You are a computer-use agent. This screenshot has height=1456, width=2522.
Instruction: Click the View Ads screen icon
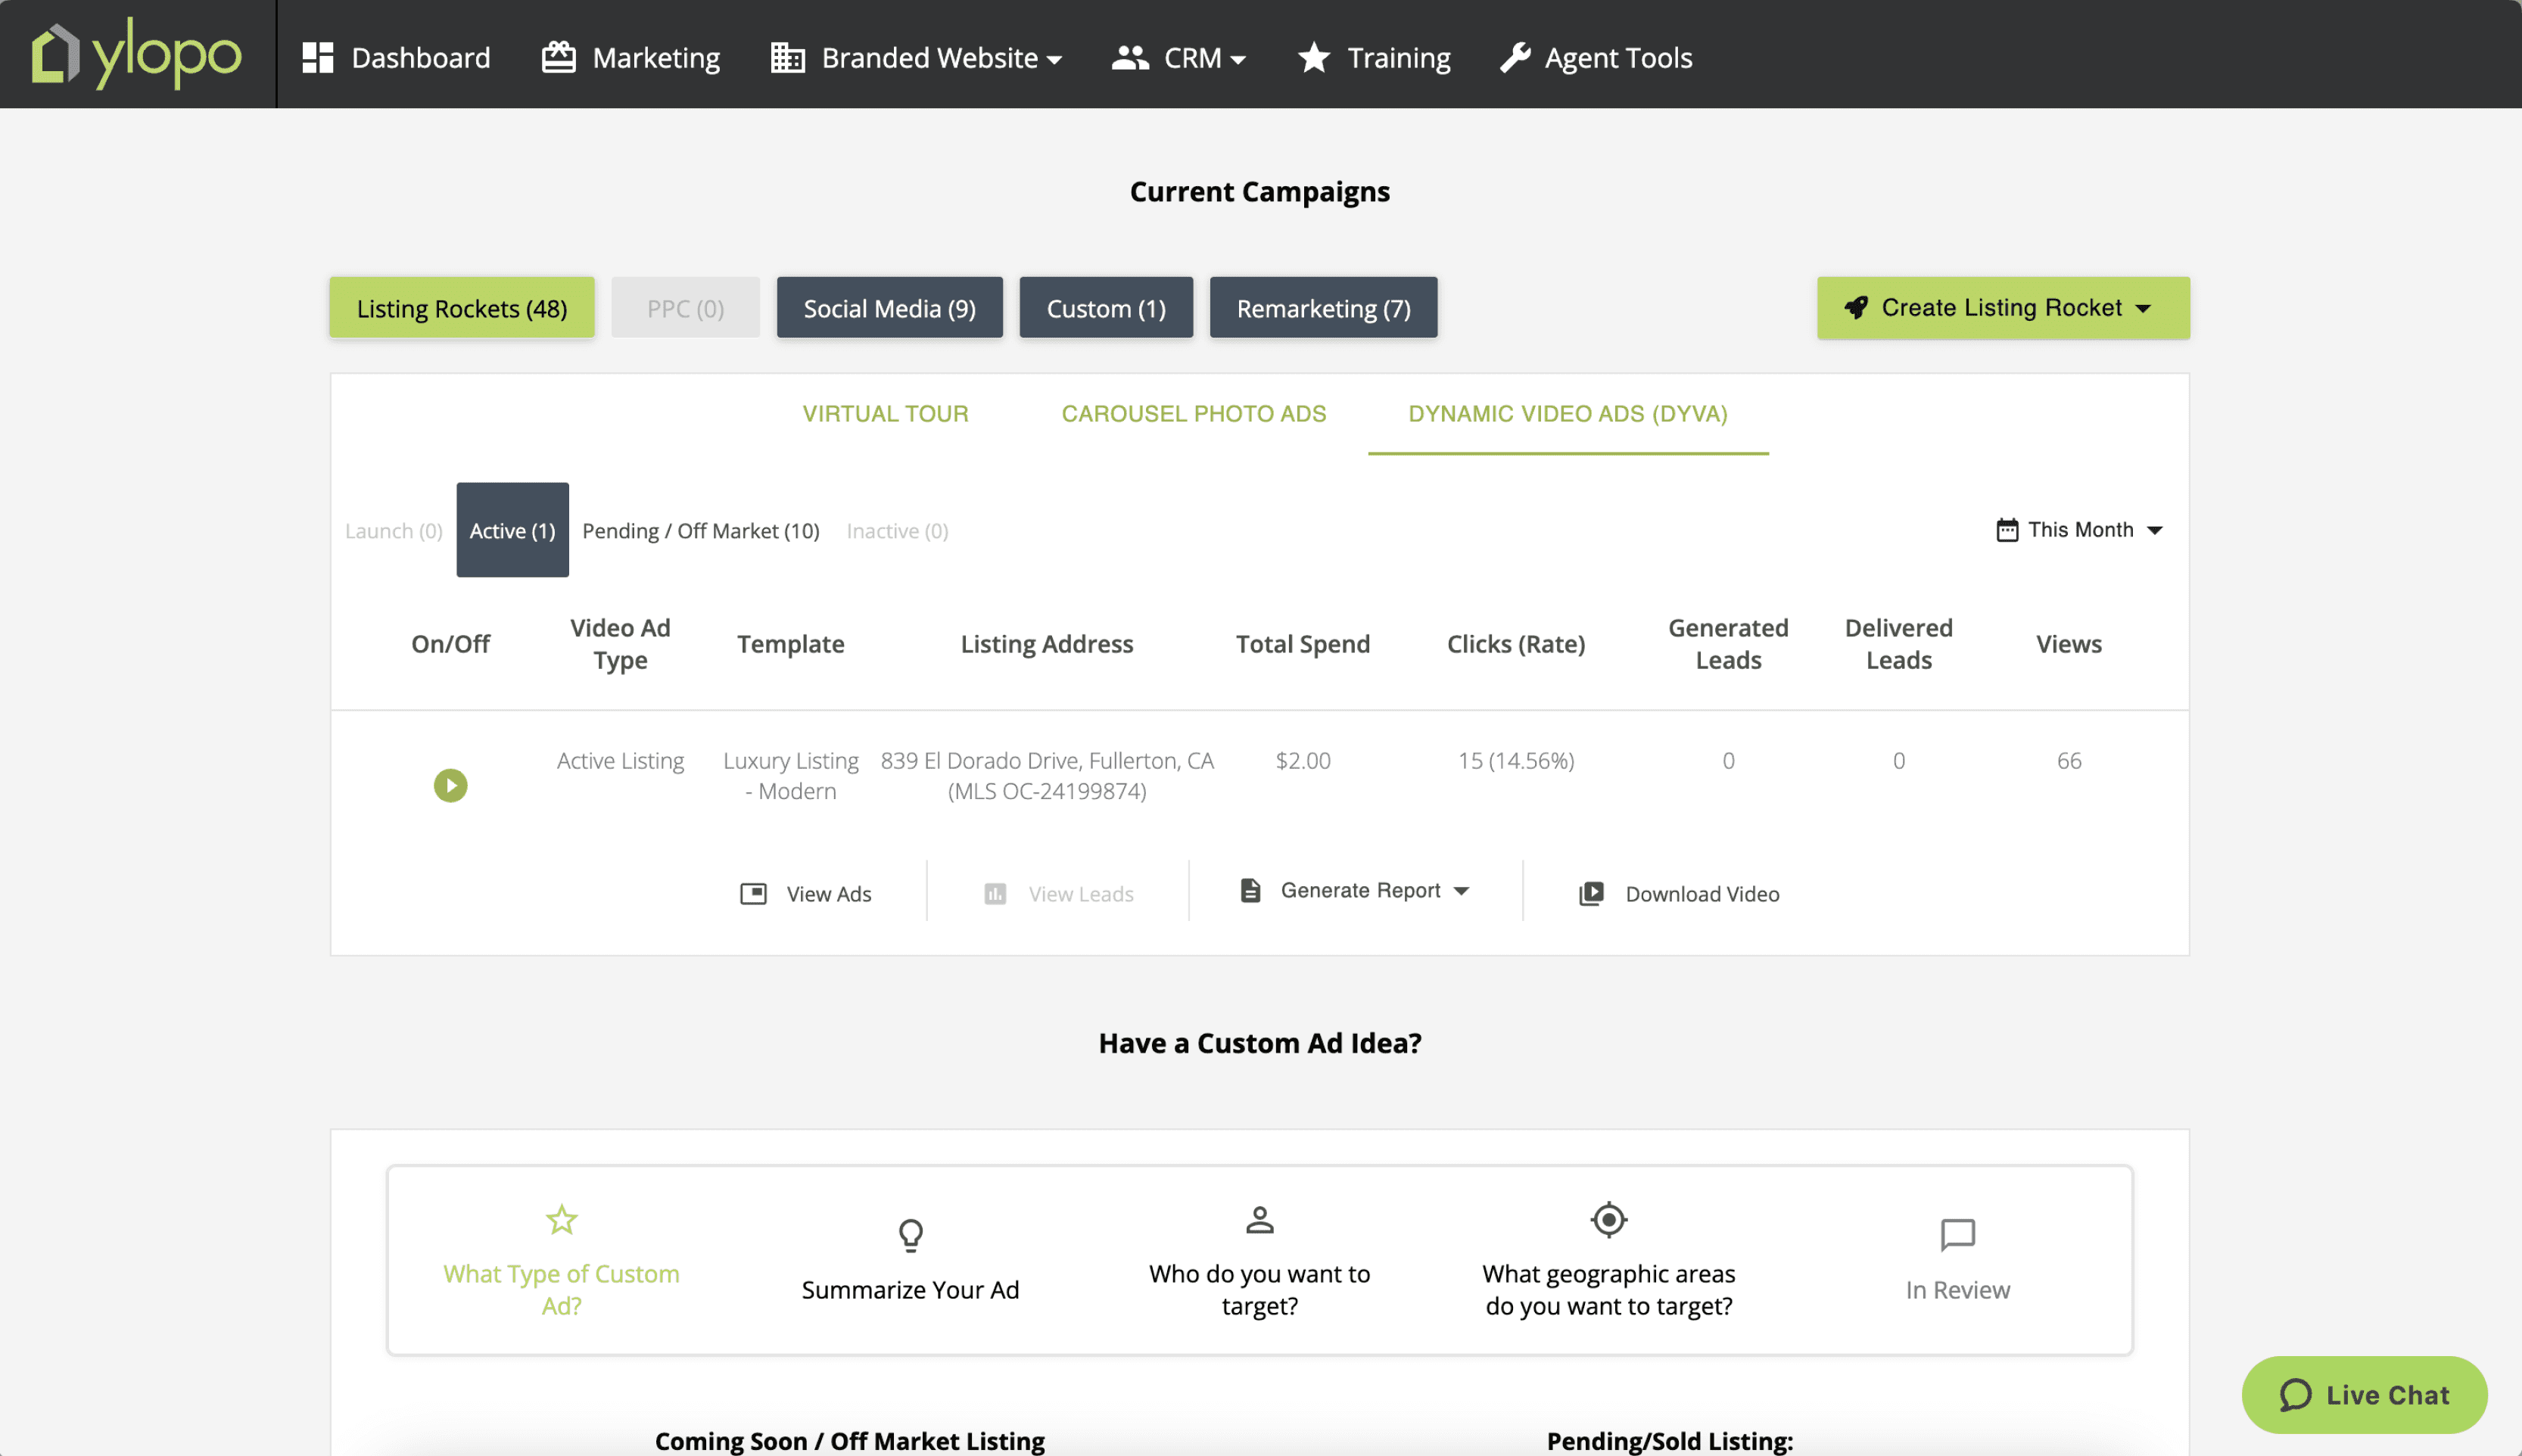pos(753,893)
